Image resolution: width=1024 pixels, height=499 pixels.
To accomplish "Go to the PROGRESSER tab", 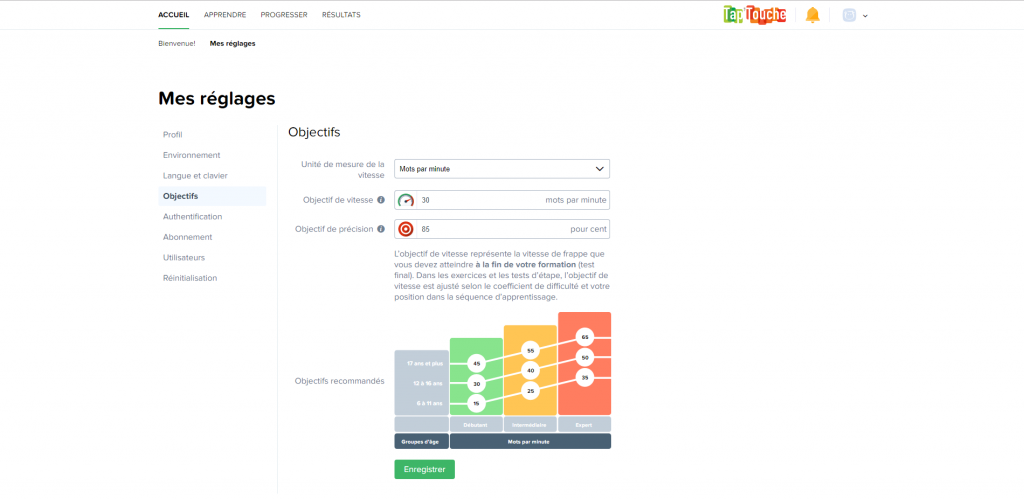I will point(284,15).
